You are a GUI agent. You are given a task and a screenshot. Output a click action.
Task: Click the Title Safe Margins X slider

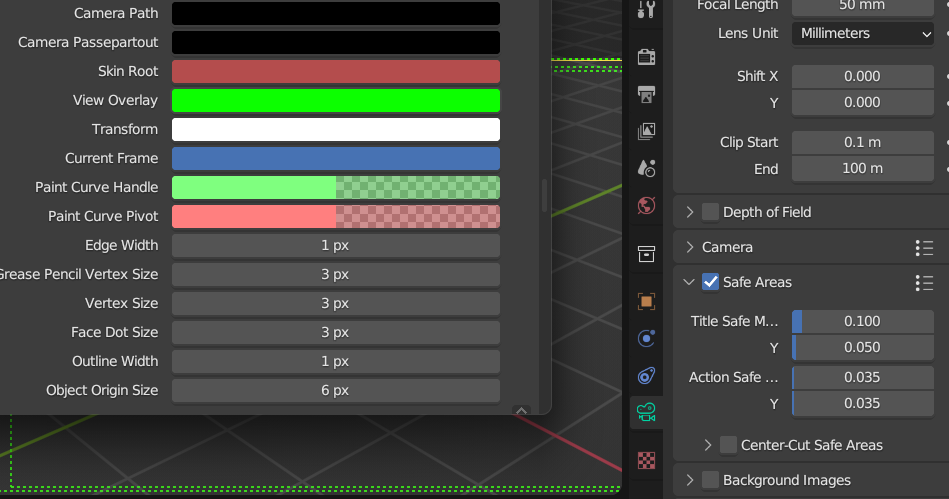863,322
